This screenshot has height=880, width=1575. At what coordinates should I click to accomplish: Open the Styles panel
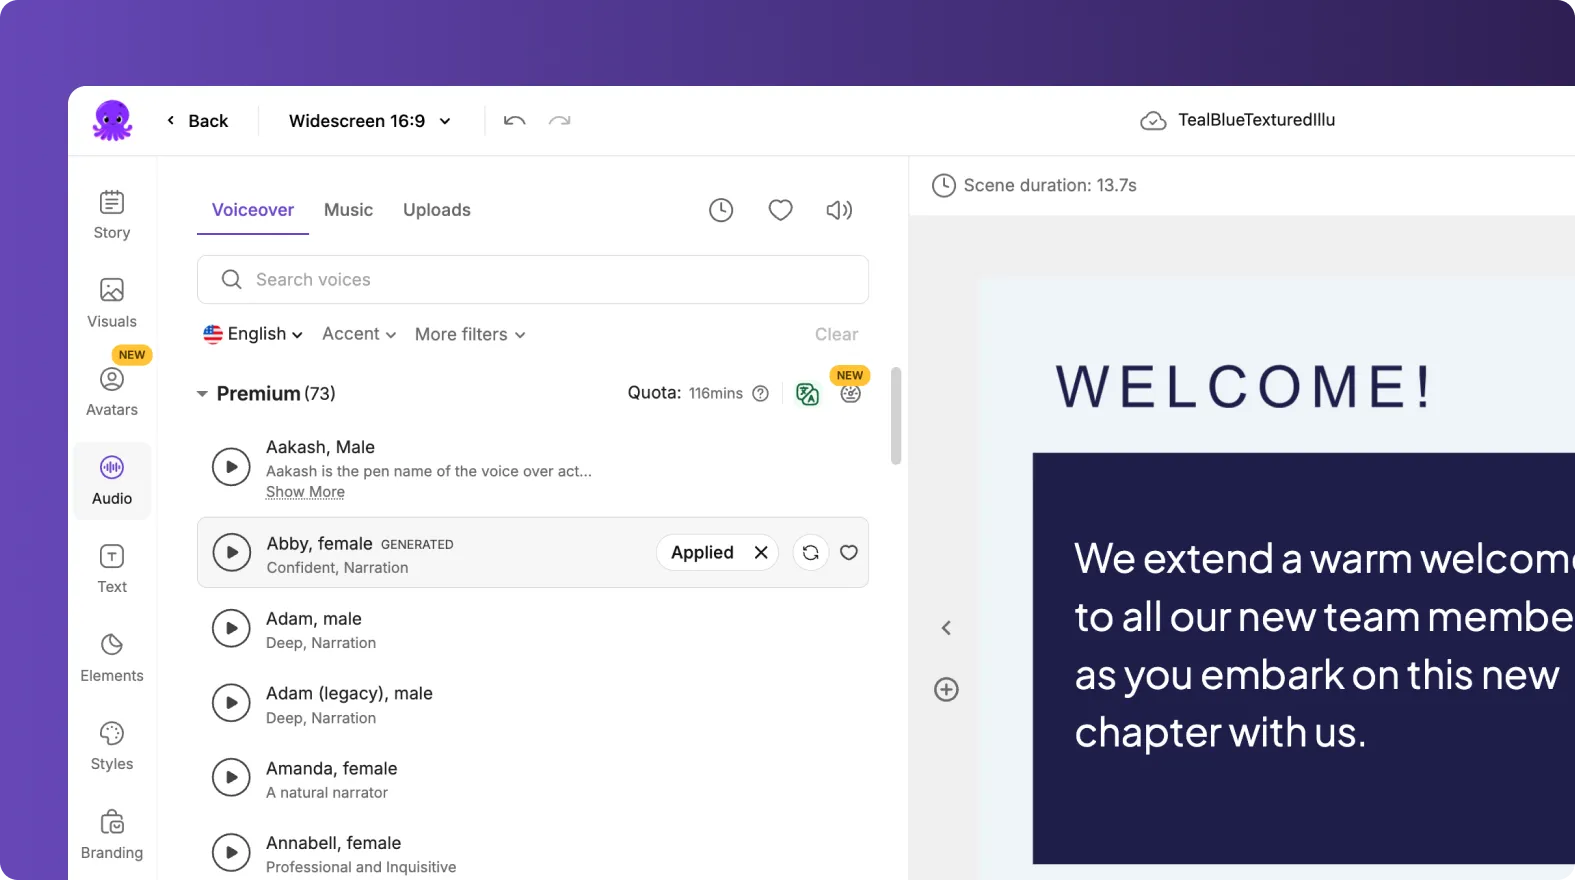point(112,746)
